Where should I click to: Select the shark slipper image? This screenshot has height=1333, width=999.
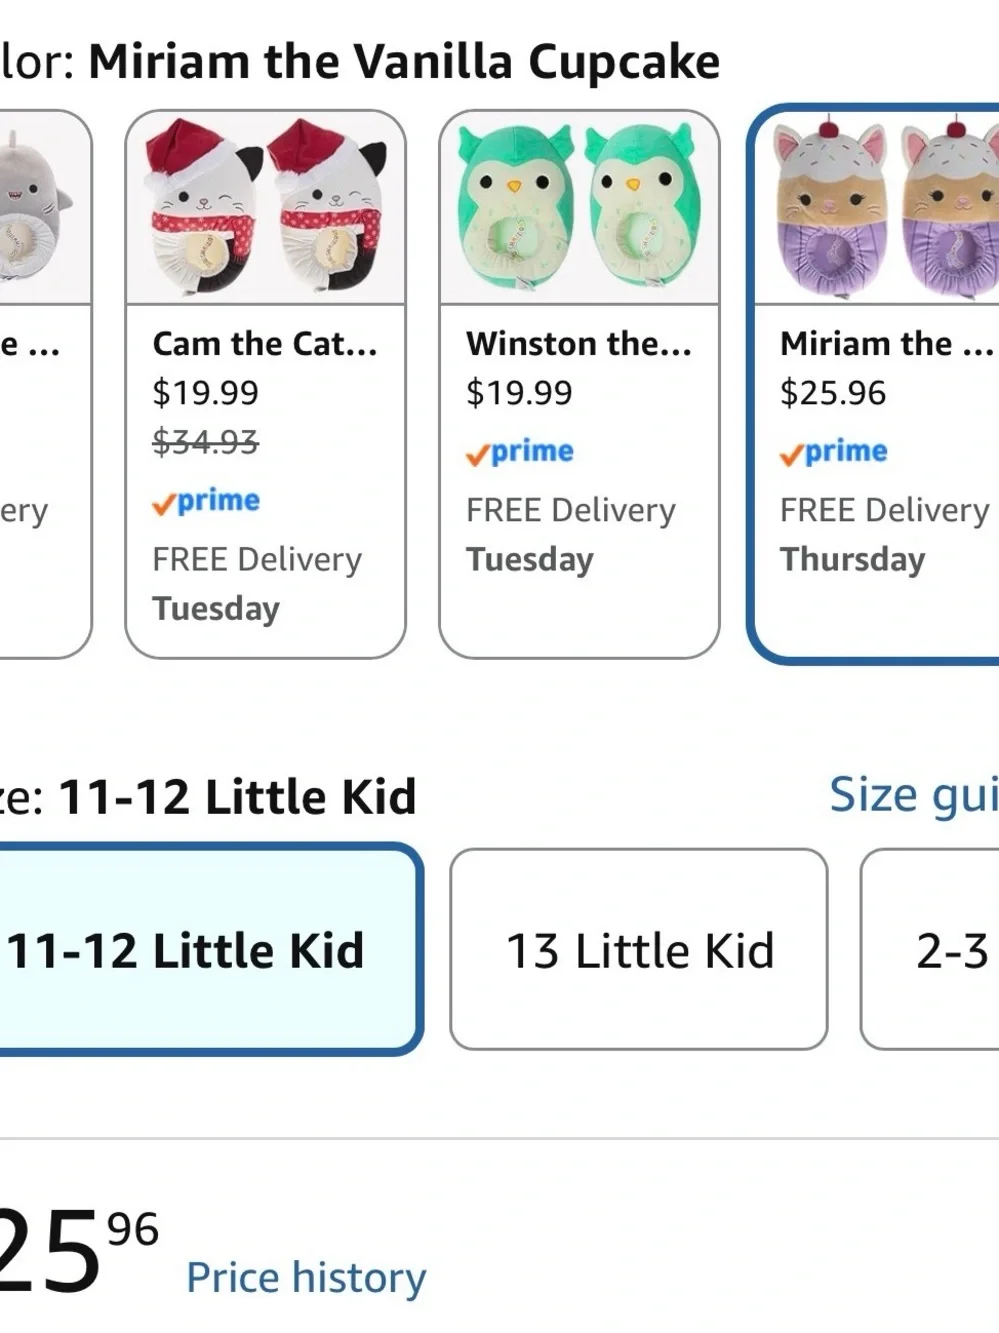point(44,207)
